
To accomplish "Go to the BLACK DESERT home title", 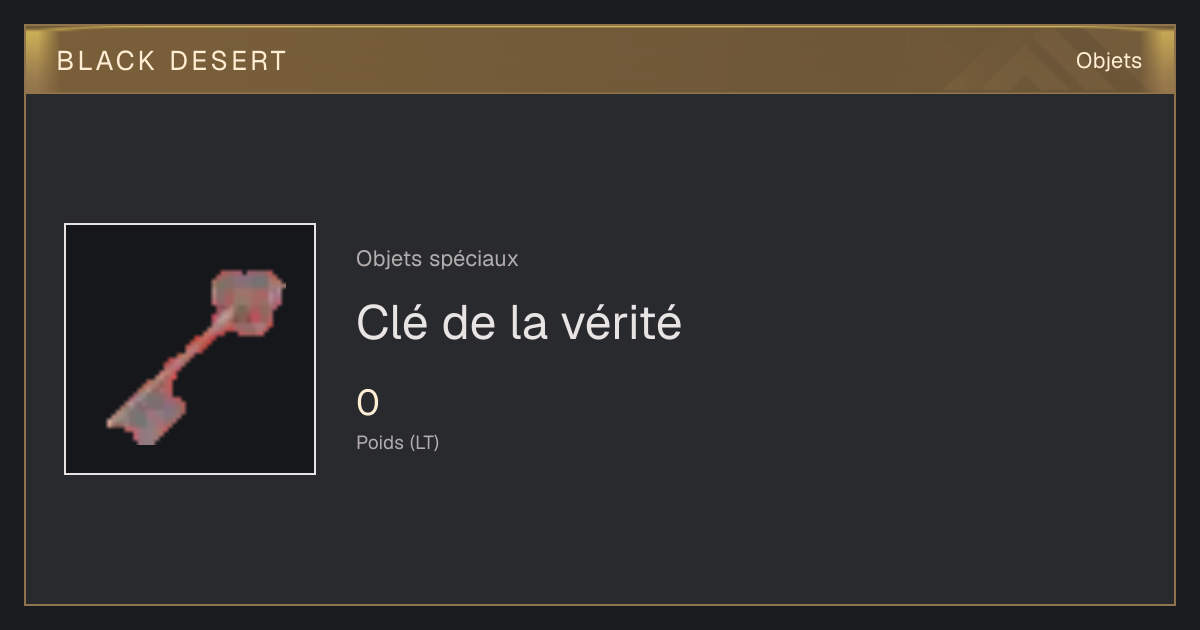I will point(172,61).
